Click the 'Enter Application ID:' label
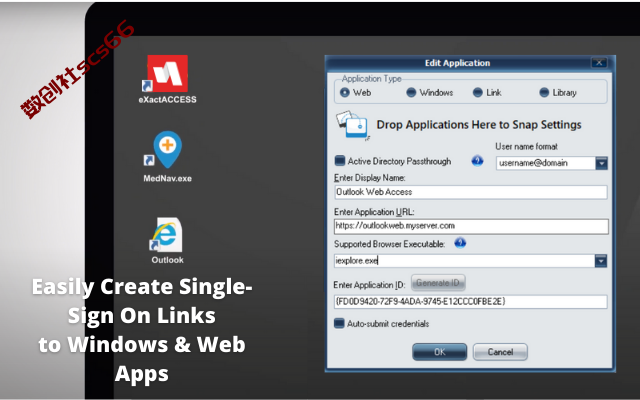 (369, 285)
